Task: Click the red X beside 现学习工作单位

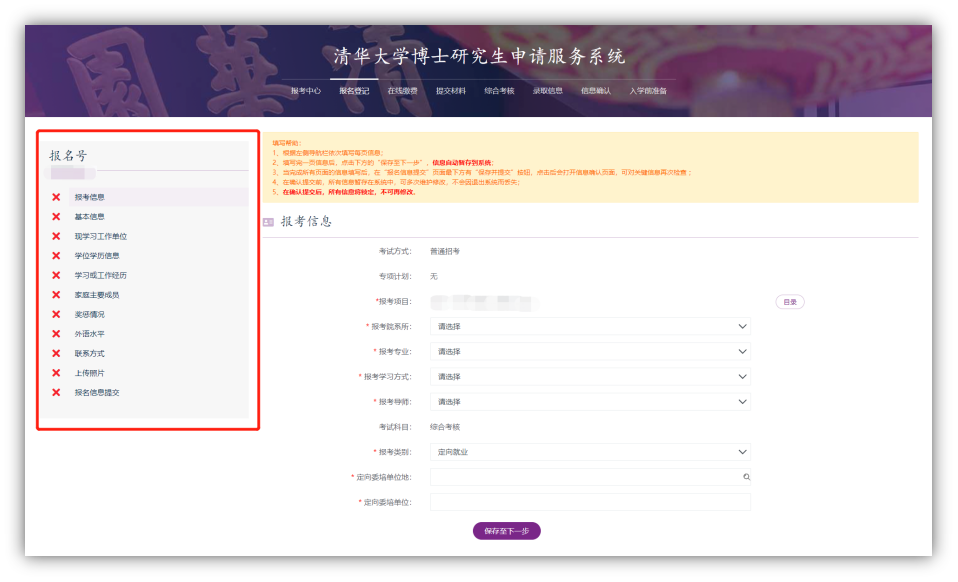Action: [56, 236]
